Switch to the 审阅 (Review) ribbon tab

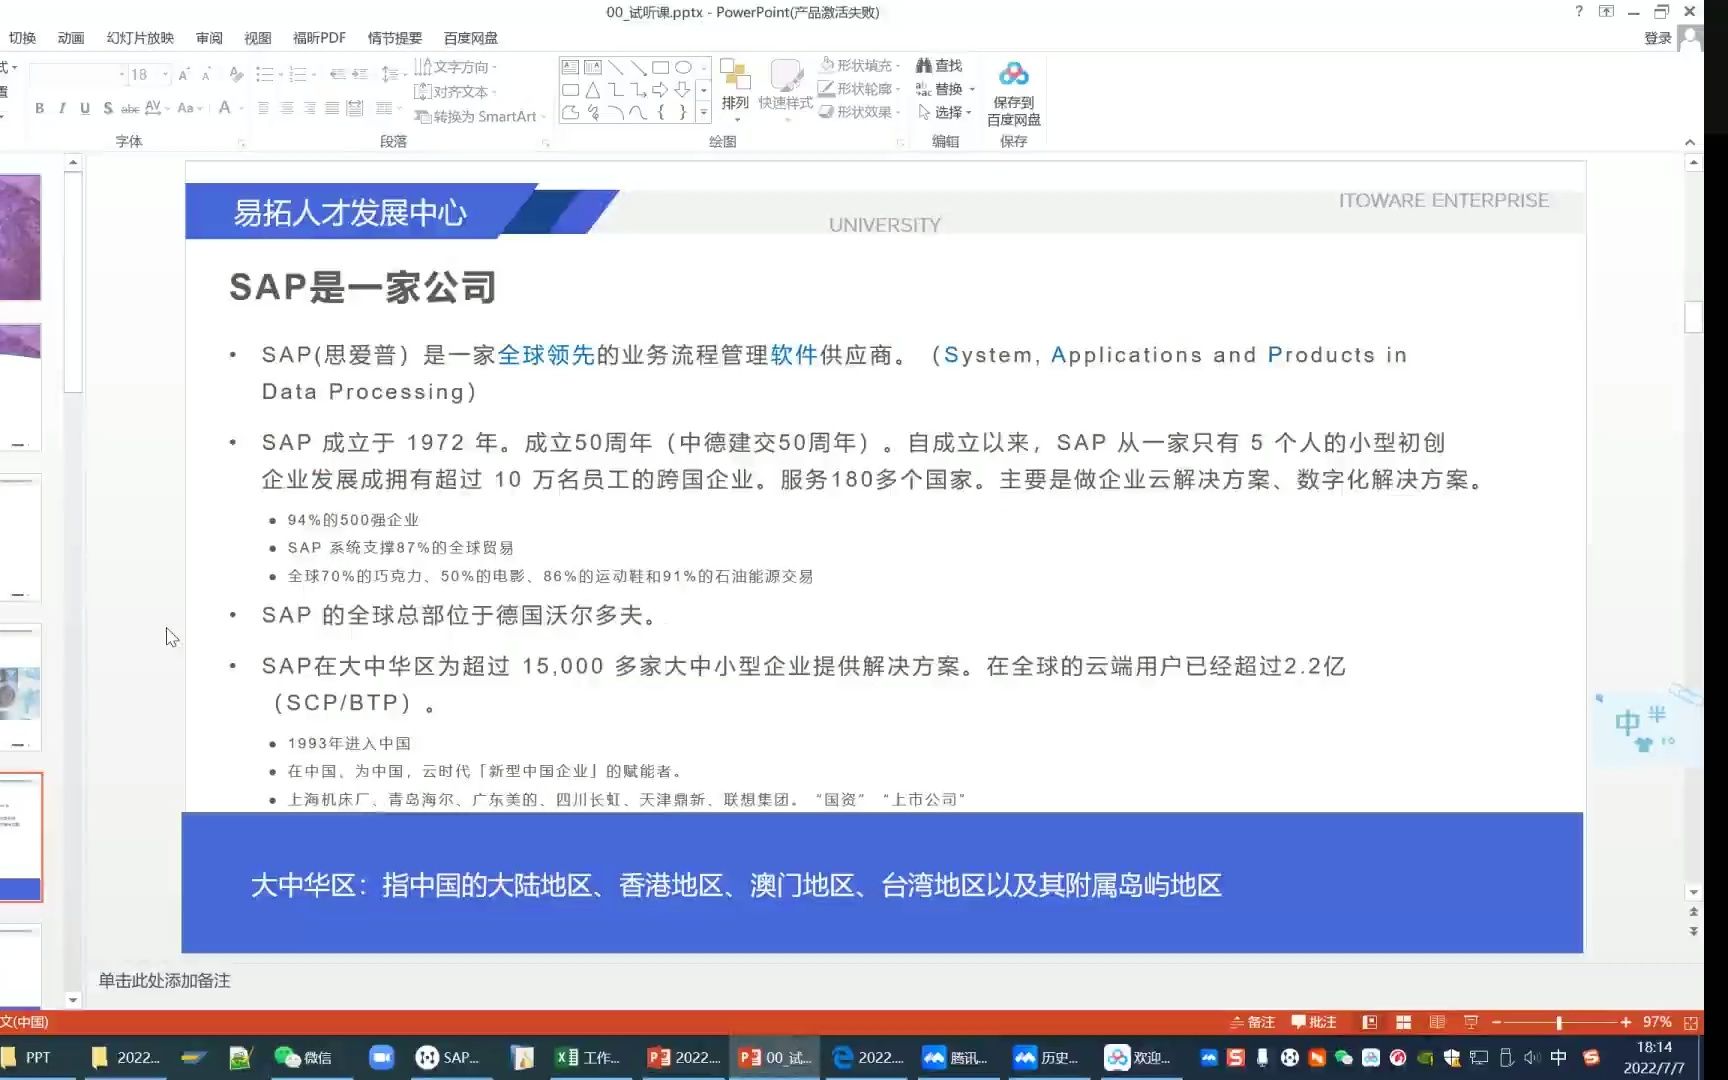click(208, 37)
